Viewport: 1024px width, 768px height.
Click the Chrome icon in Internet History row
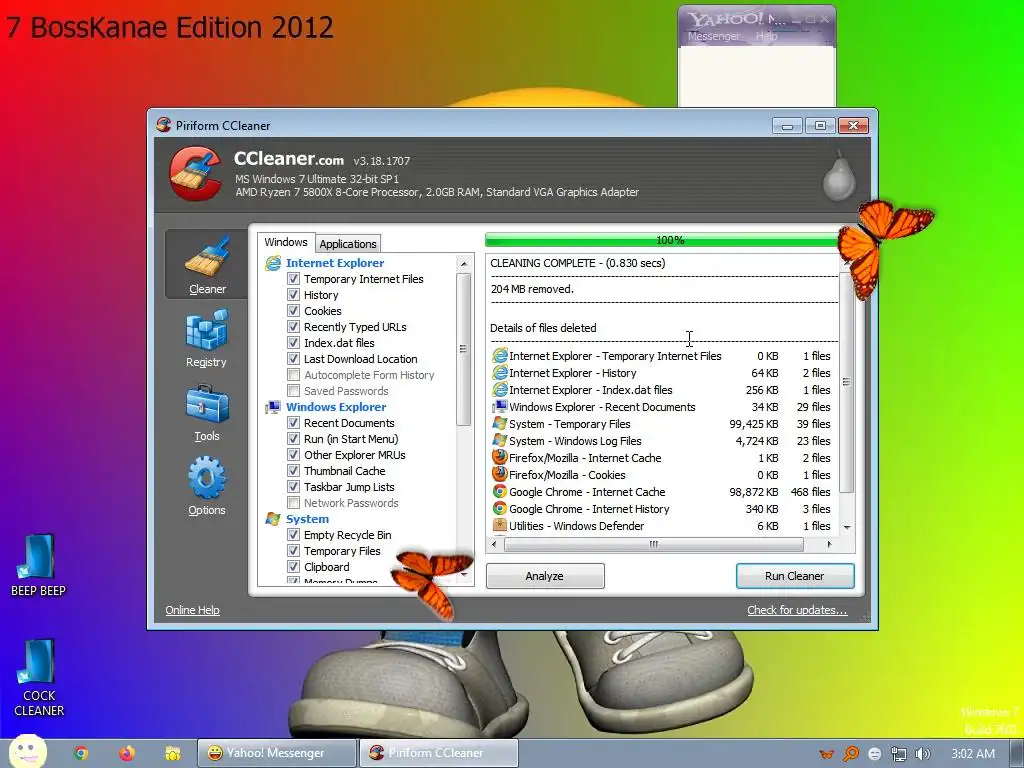pyautogui.click(x=500, y=508)
